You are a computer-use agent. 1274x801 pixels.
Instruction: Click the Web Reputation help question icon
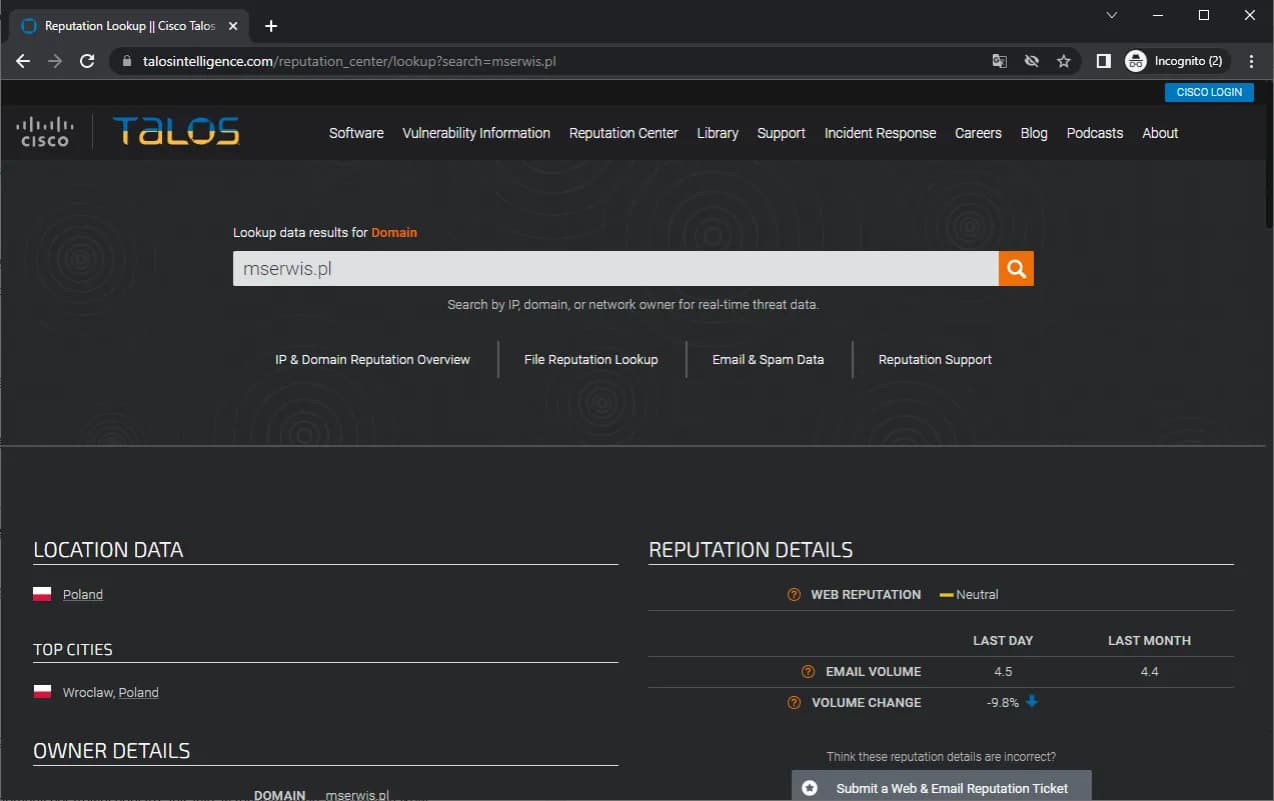point(794,594)
